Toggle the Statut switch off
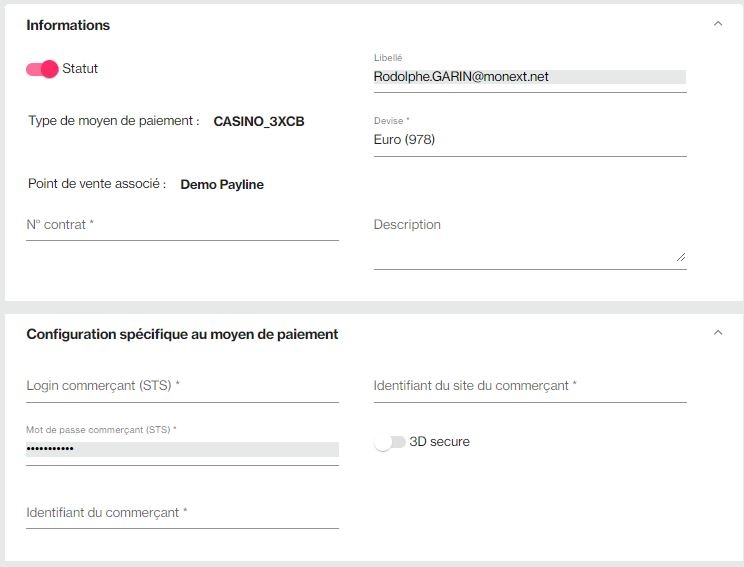This screenshot has height=567, width=744. (x=42, y=69)
